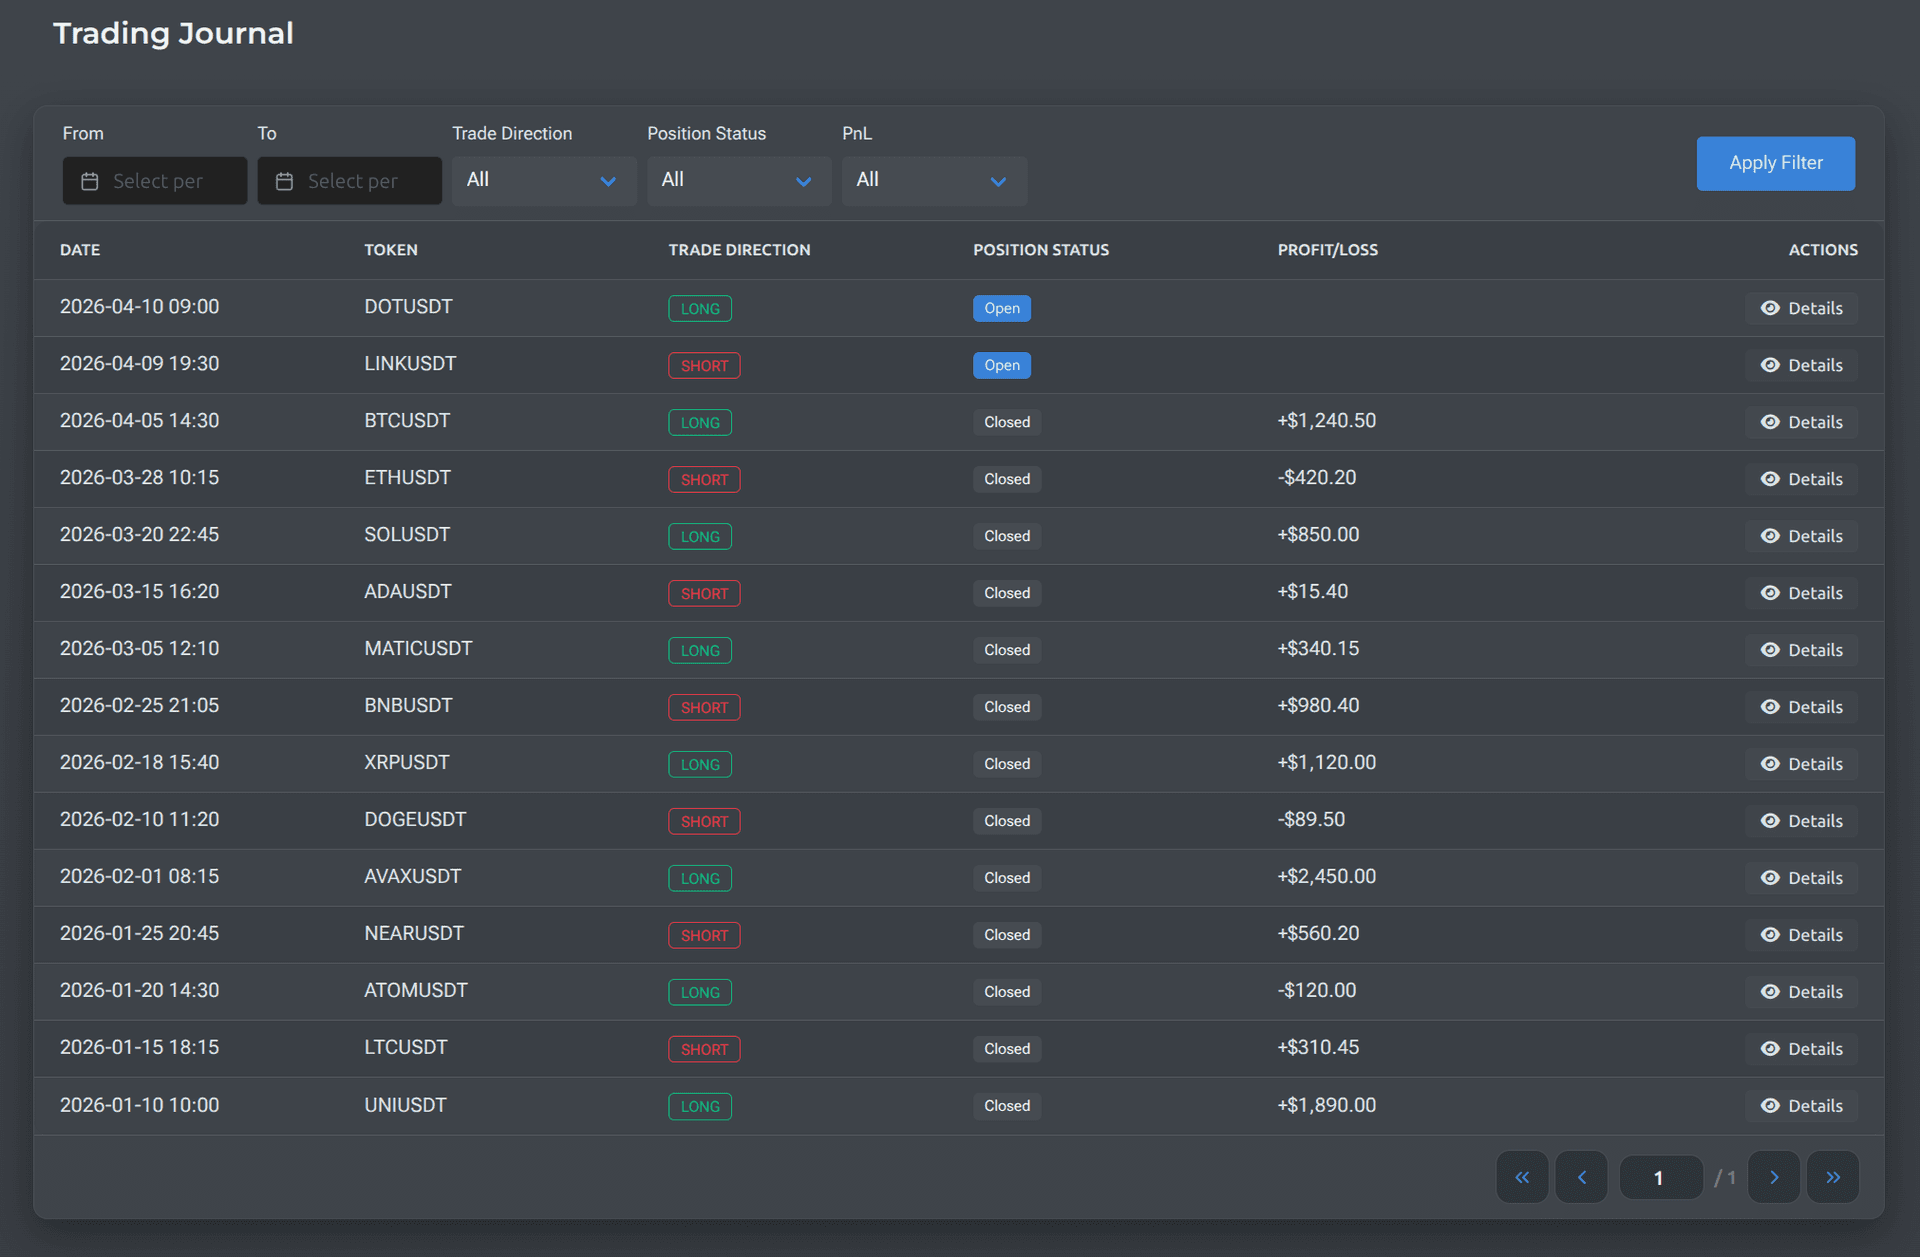Open Details for MATICUSDT trade
Viewport: 1920px width, 1257px height.
point(1802,650)
